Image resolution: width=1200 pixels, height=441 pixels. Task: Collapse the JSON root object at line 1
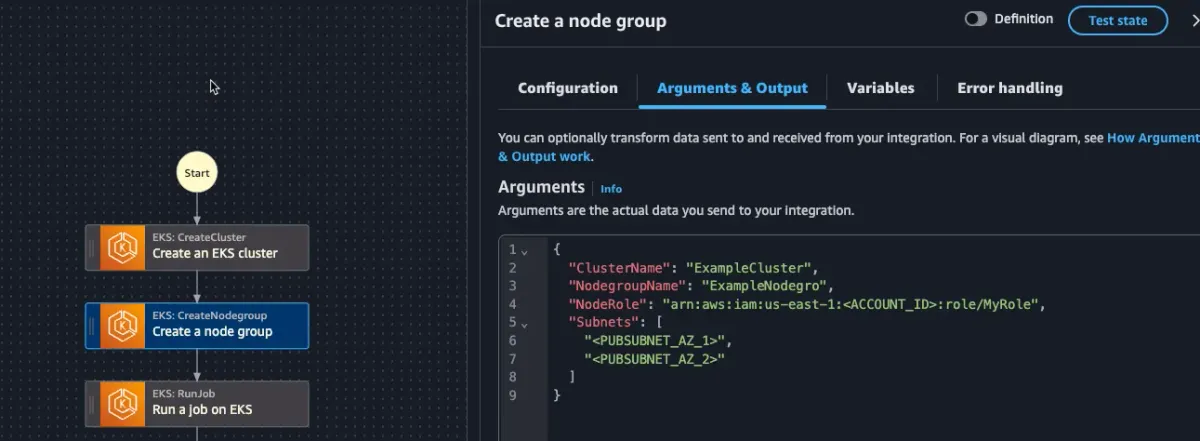click(524, 250)
